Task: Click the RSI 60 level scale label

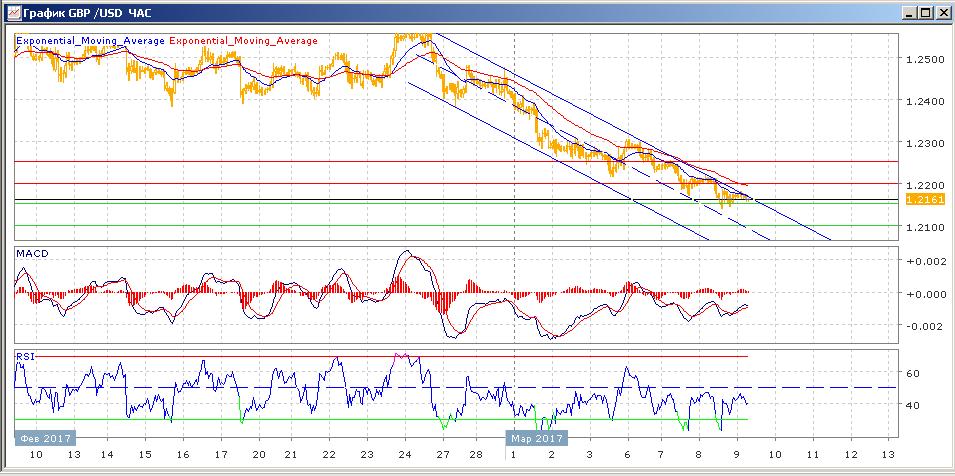Action: click(913, 373)
